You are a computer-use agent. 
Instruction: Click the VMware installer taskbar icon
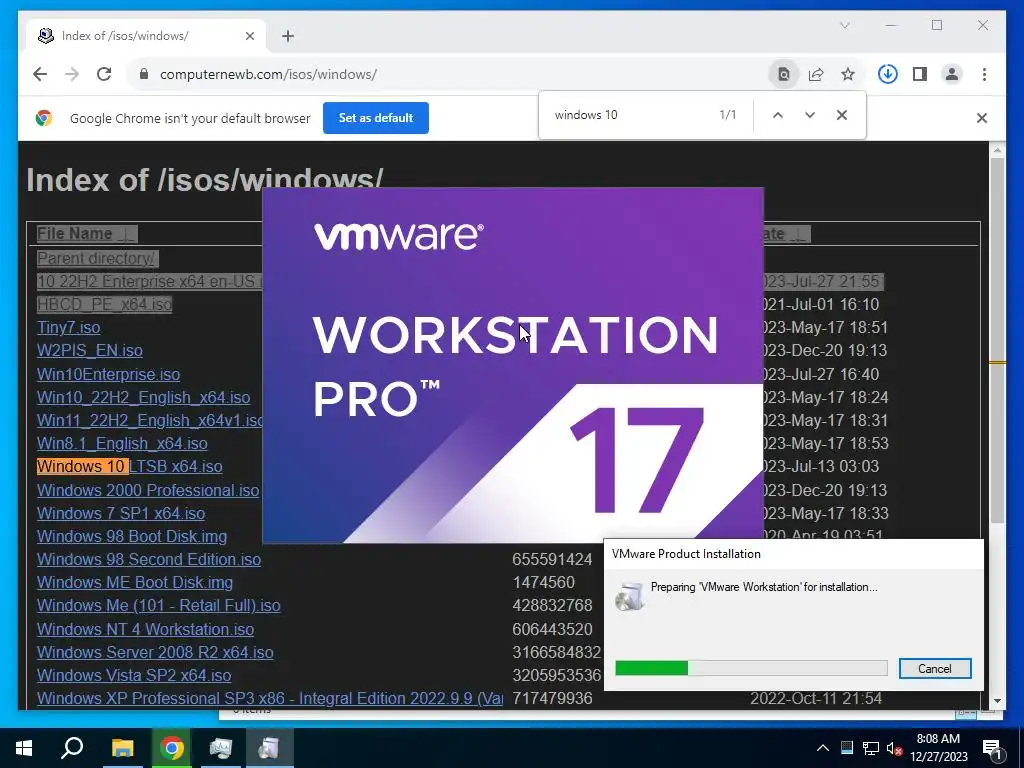[x=270, y=748]
